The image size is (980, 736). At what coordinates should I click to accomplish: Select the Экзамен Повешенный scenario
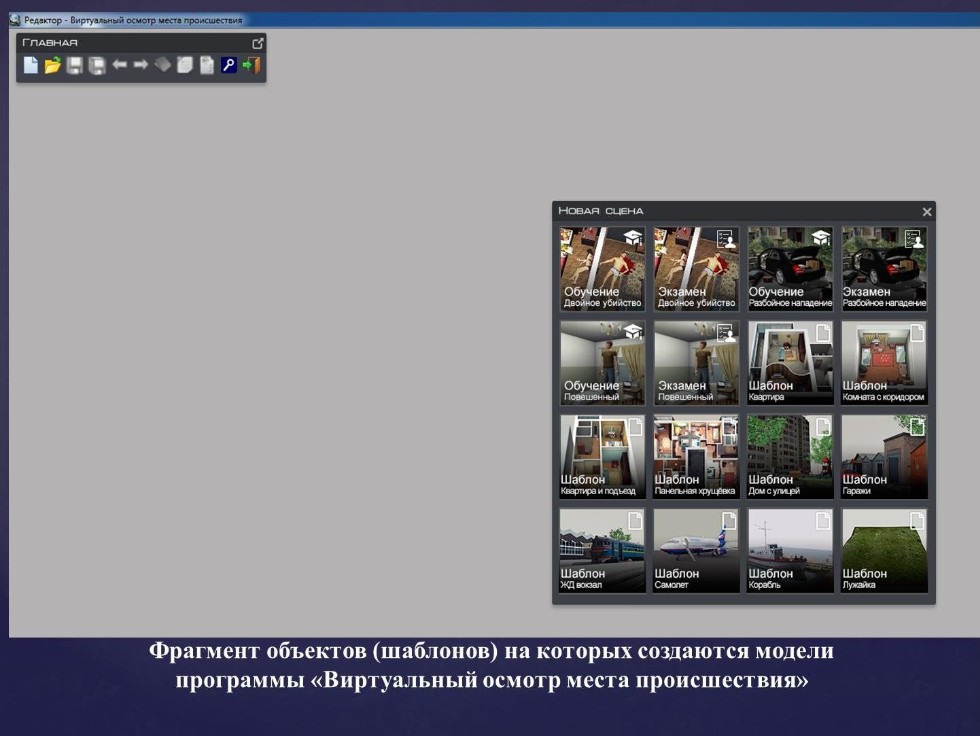click(x=696, y=362)
